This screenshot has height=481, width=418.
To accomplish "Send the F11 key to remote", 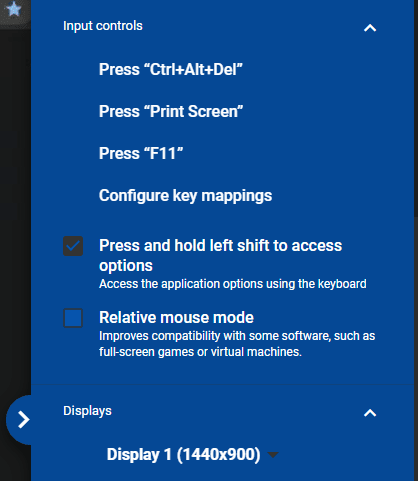I will point(141,153).
